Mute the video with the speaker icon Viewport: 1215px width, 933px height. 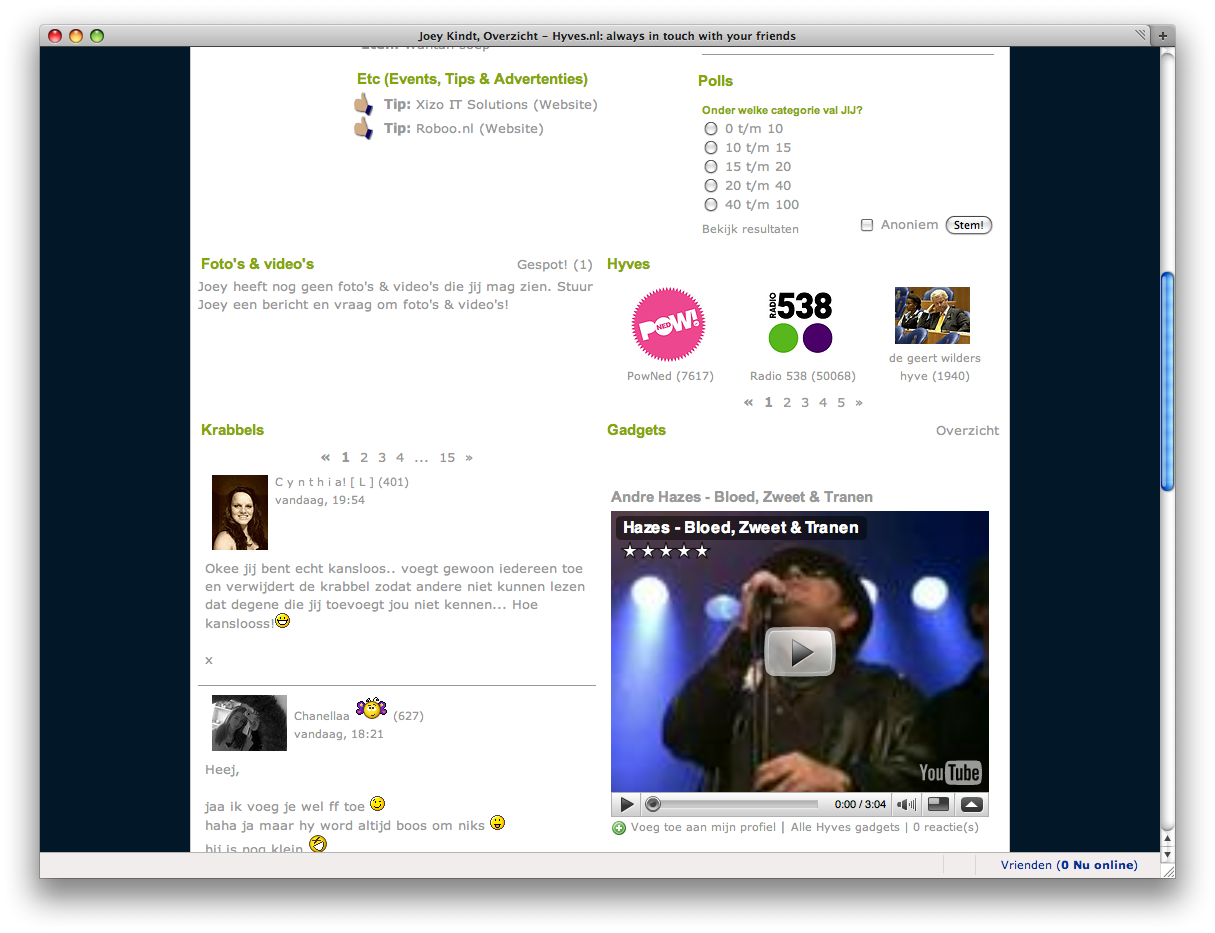(x=906, y=804)
